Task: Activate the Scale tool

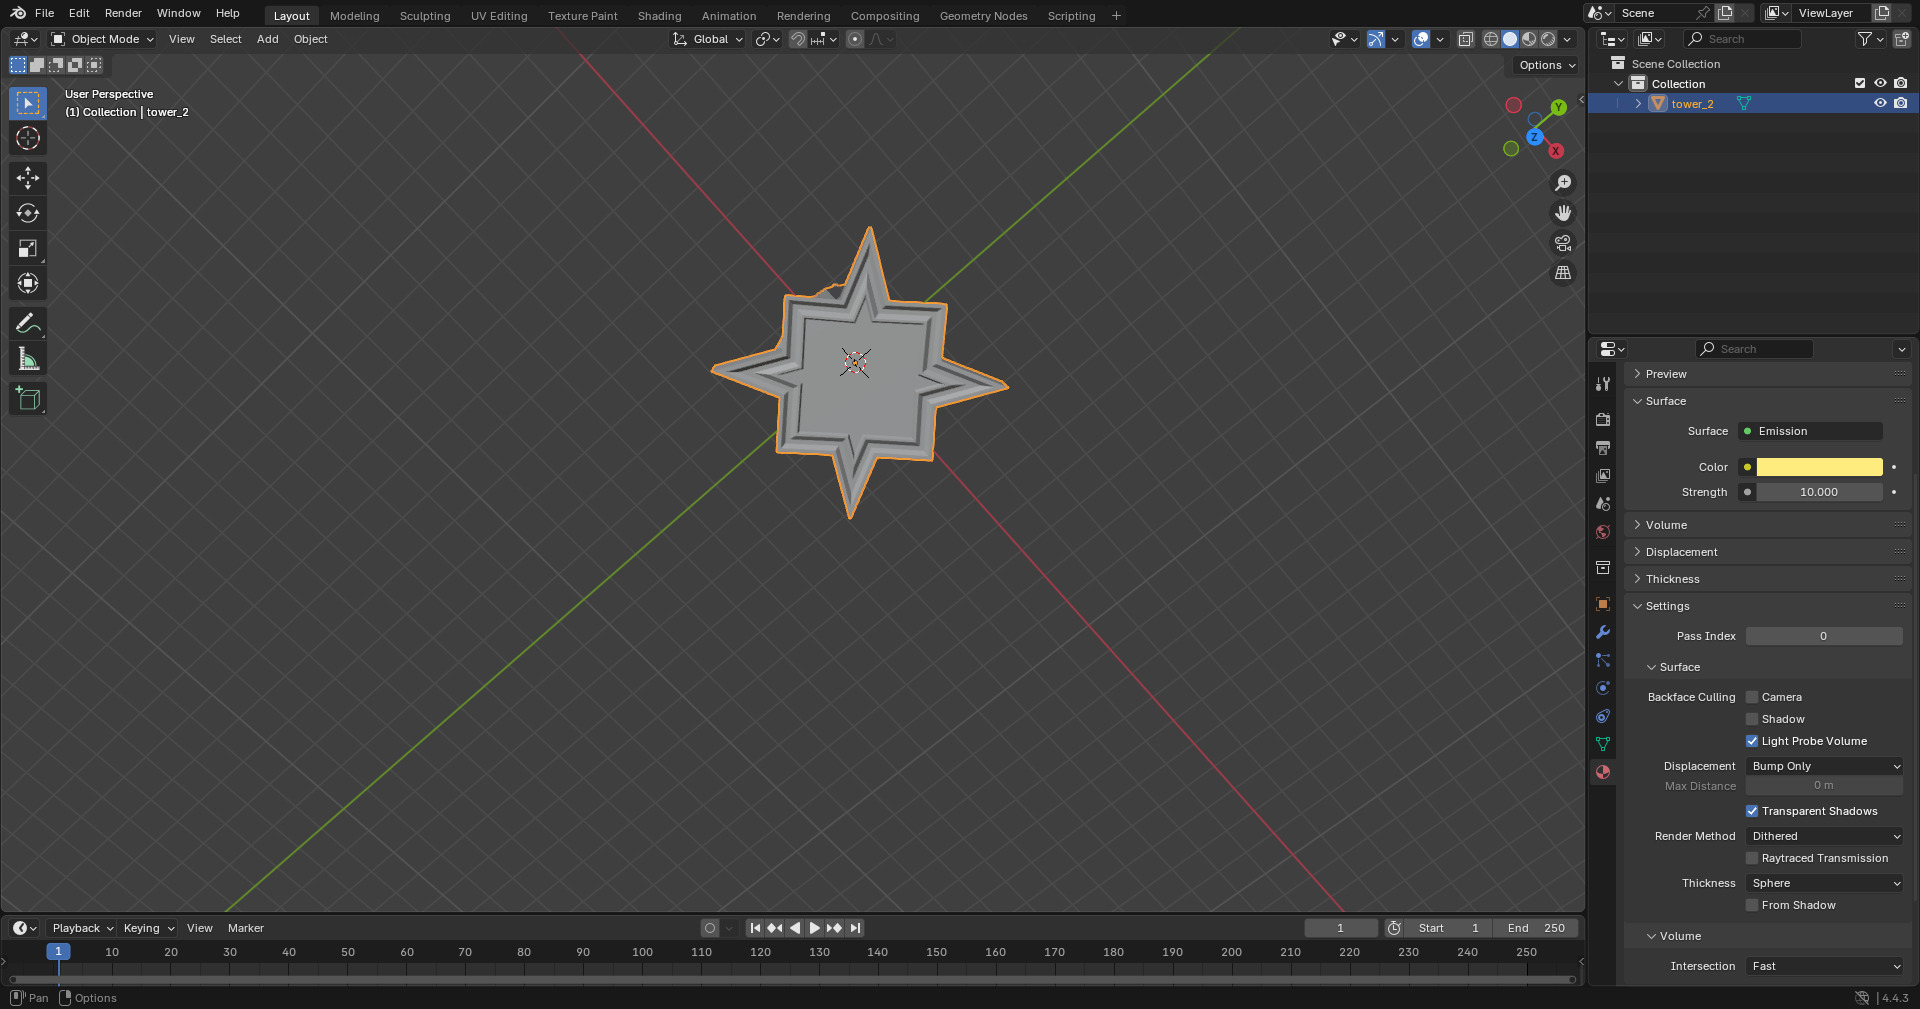Action: tap(28, 248)
